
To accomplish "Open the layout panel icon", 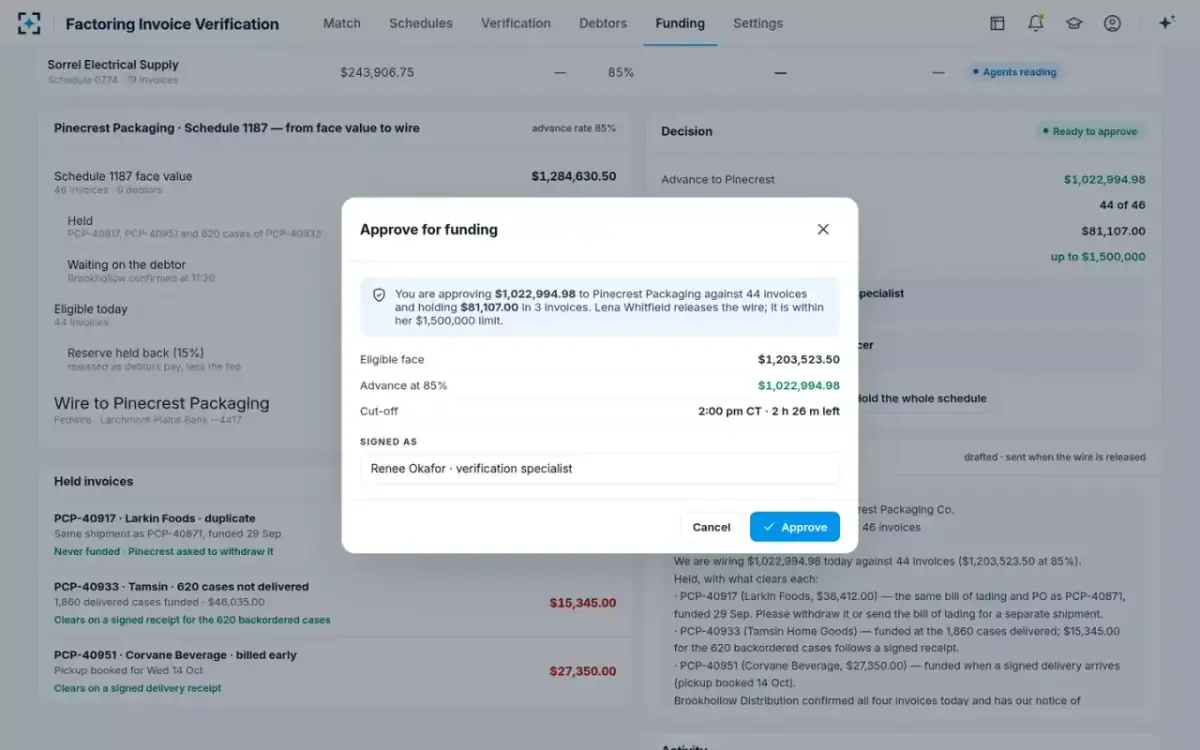I will [997, 23].
